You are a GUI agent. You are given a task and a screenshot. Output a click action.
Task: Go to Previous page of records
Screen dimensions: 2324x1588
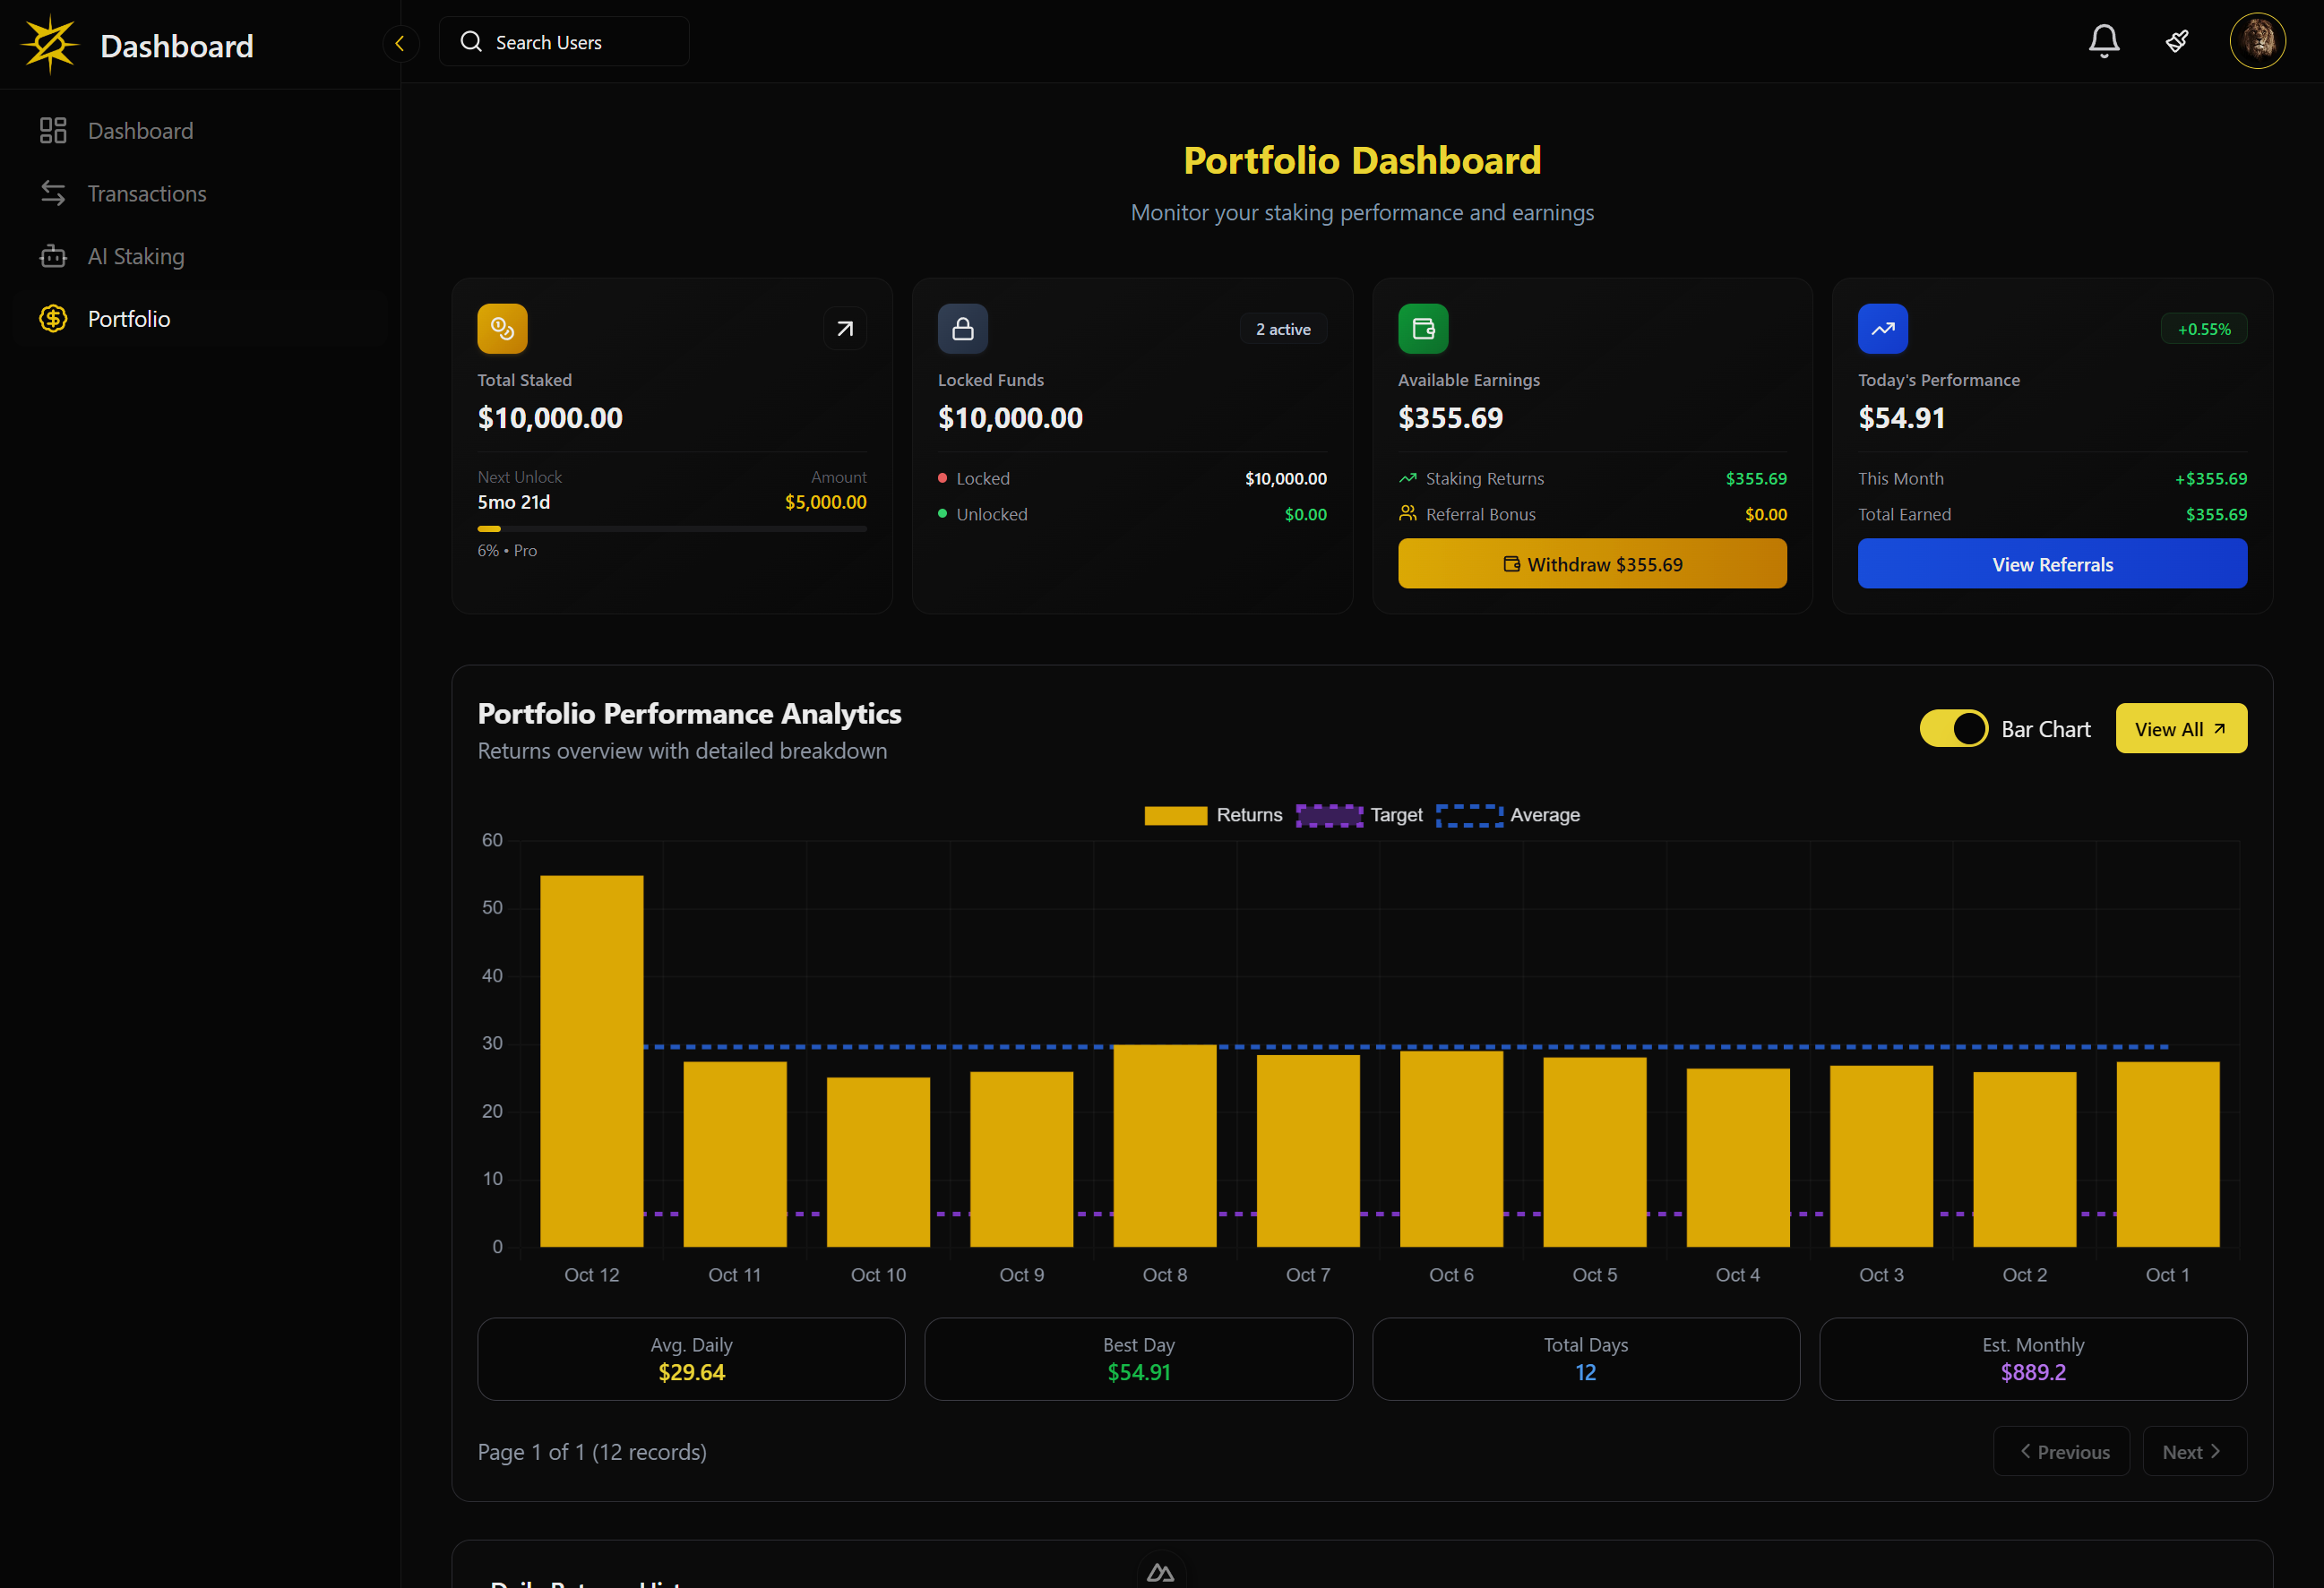click(x=2061, y=1451)
